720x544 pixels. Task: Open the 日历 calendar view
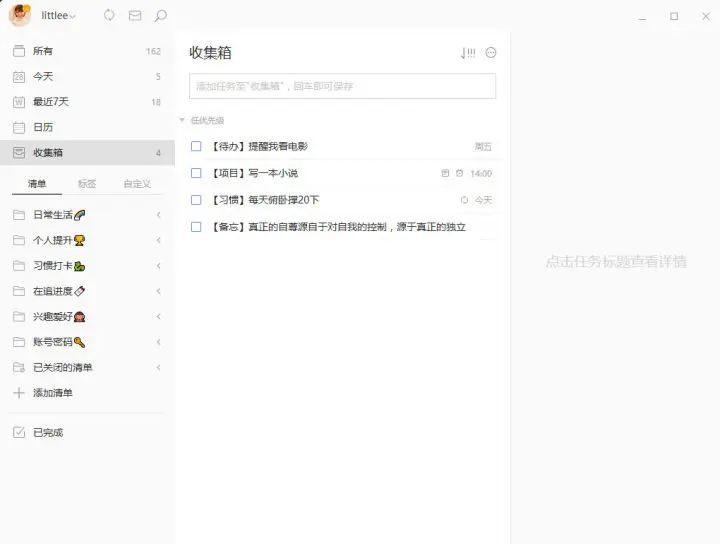[x=87, y=127]
